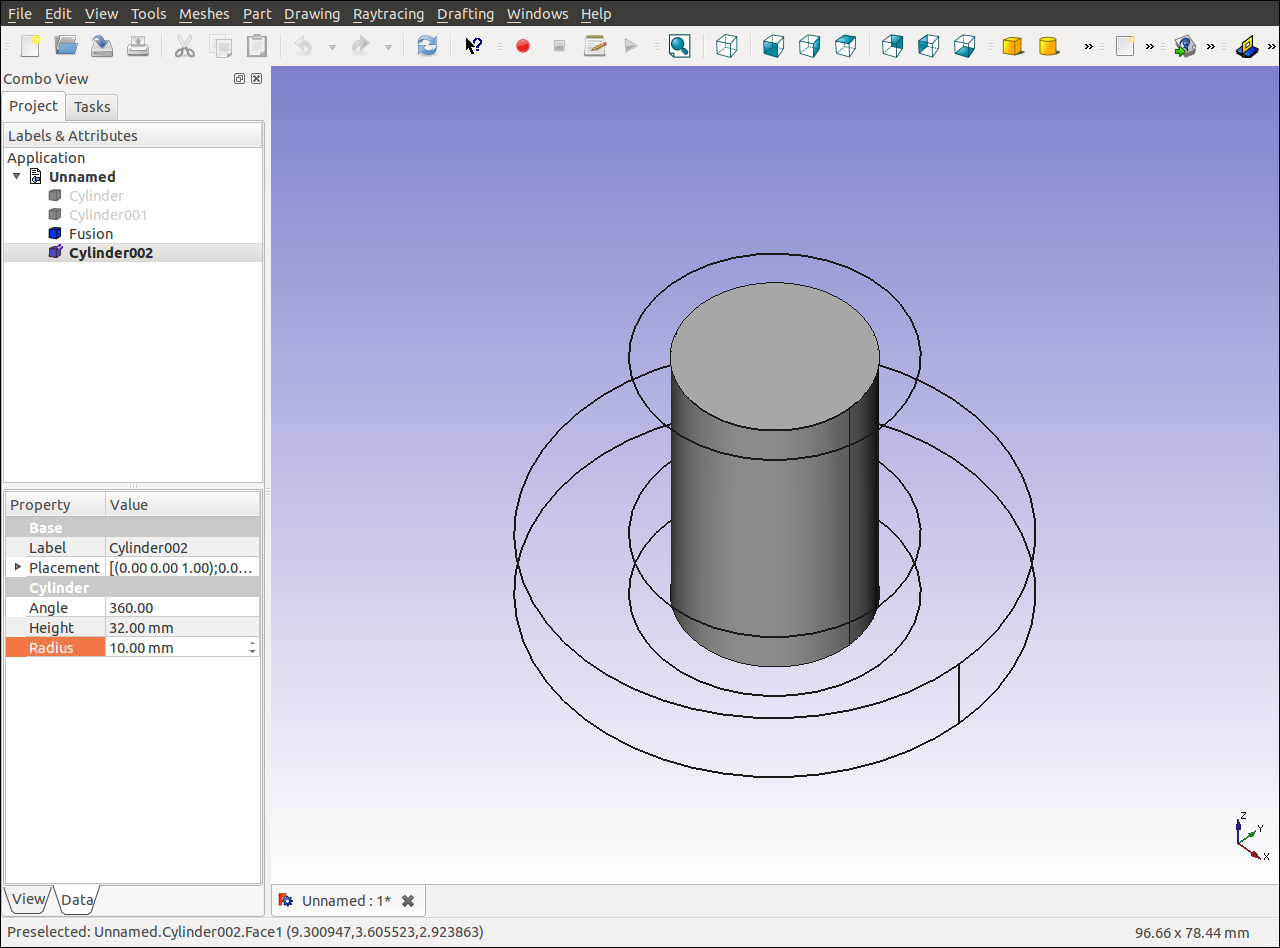Switch to the Tasks tab
Image resolution: width=1280 pixels, height=948 pixels.
(92, 107)
